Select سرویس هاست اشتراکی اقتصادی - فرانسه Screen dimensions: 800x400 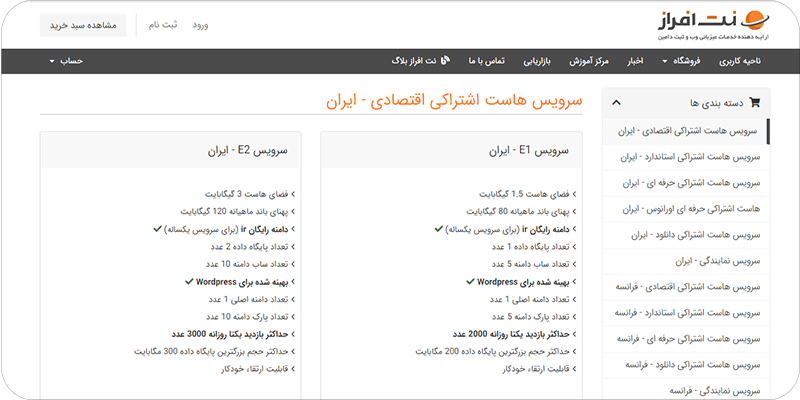click(x=687, y=287)
